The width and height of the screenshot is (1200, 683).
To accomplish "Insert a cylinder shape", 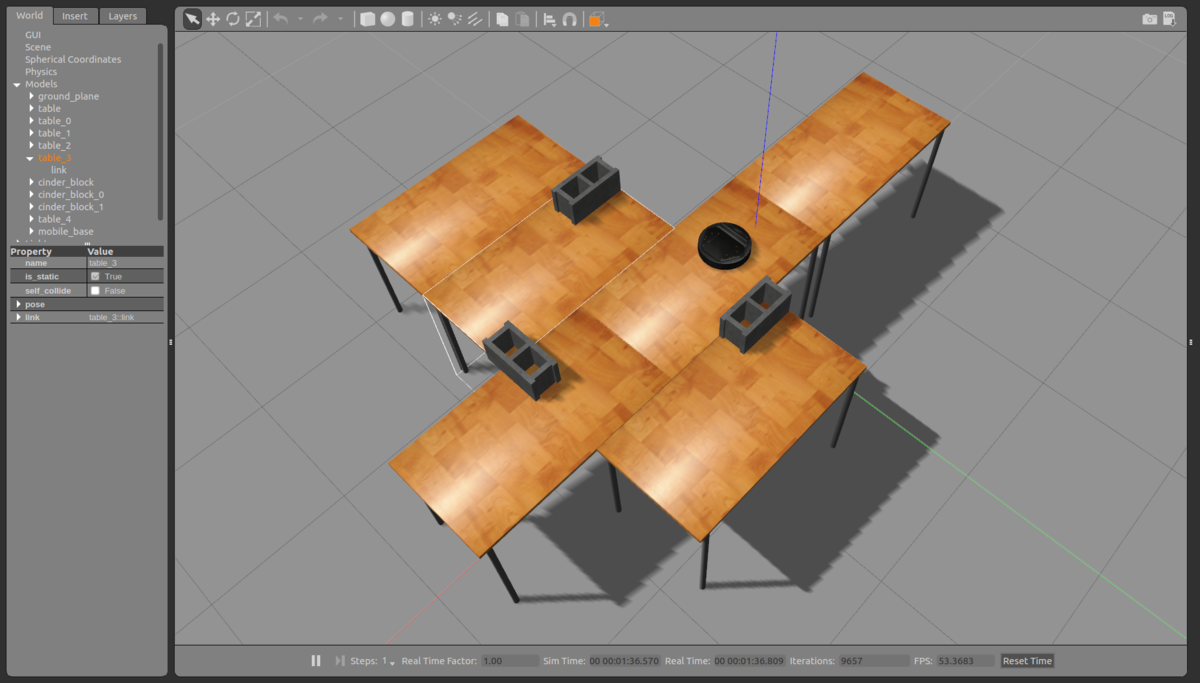I will (x=407, y=19).
